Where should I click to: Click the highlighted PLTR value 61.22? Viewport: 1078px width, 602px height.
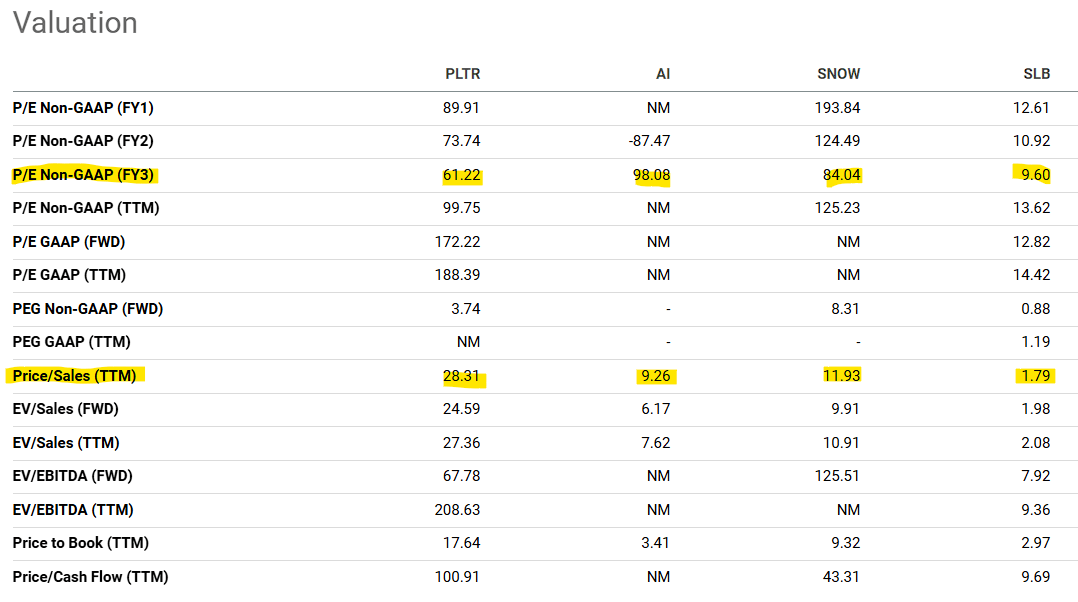coord(462,175)
